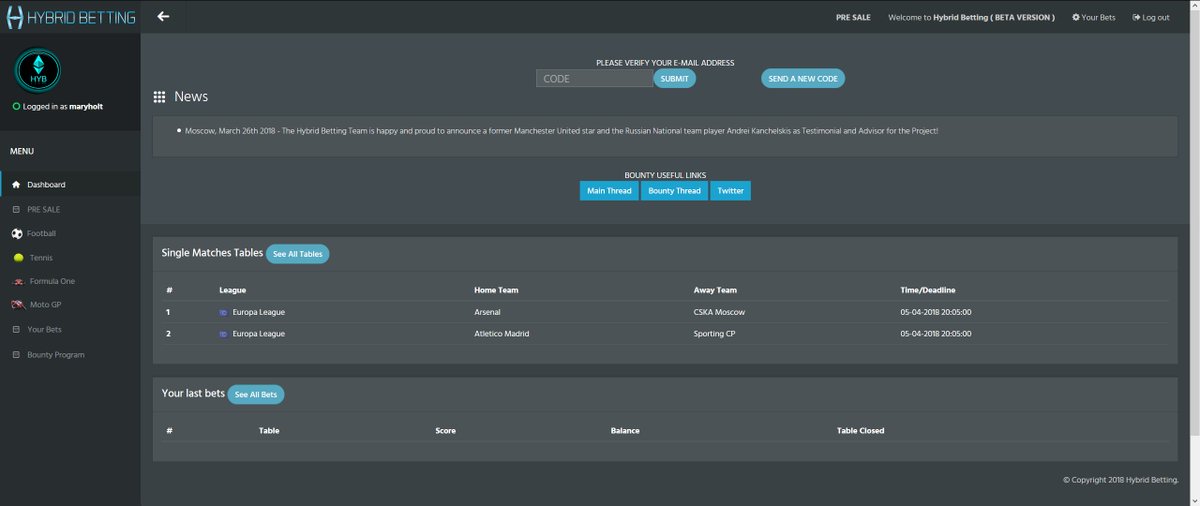Screen dimensions: 1200x506
Task: Click See All Tables button
Action: point(297,254)
